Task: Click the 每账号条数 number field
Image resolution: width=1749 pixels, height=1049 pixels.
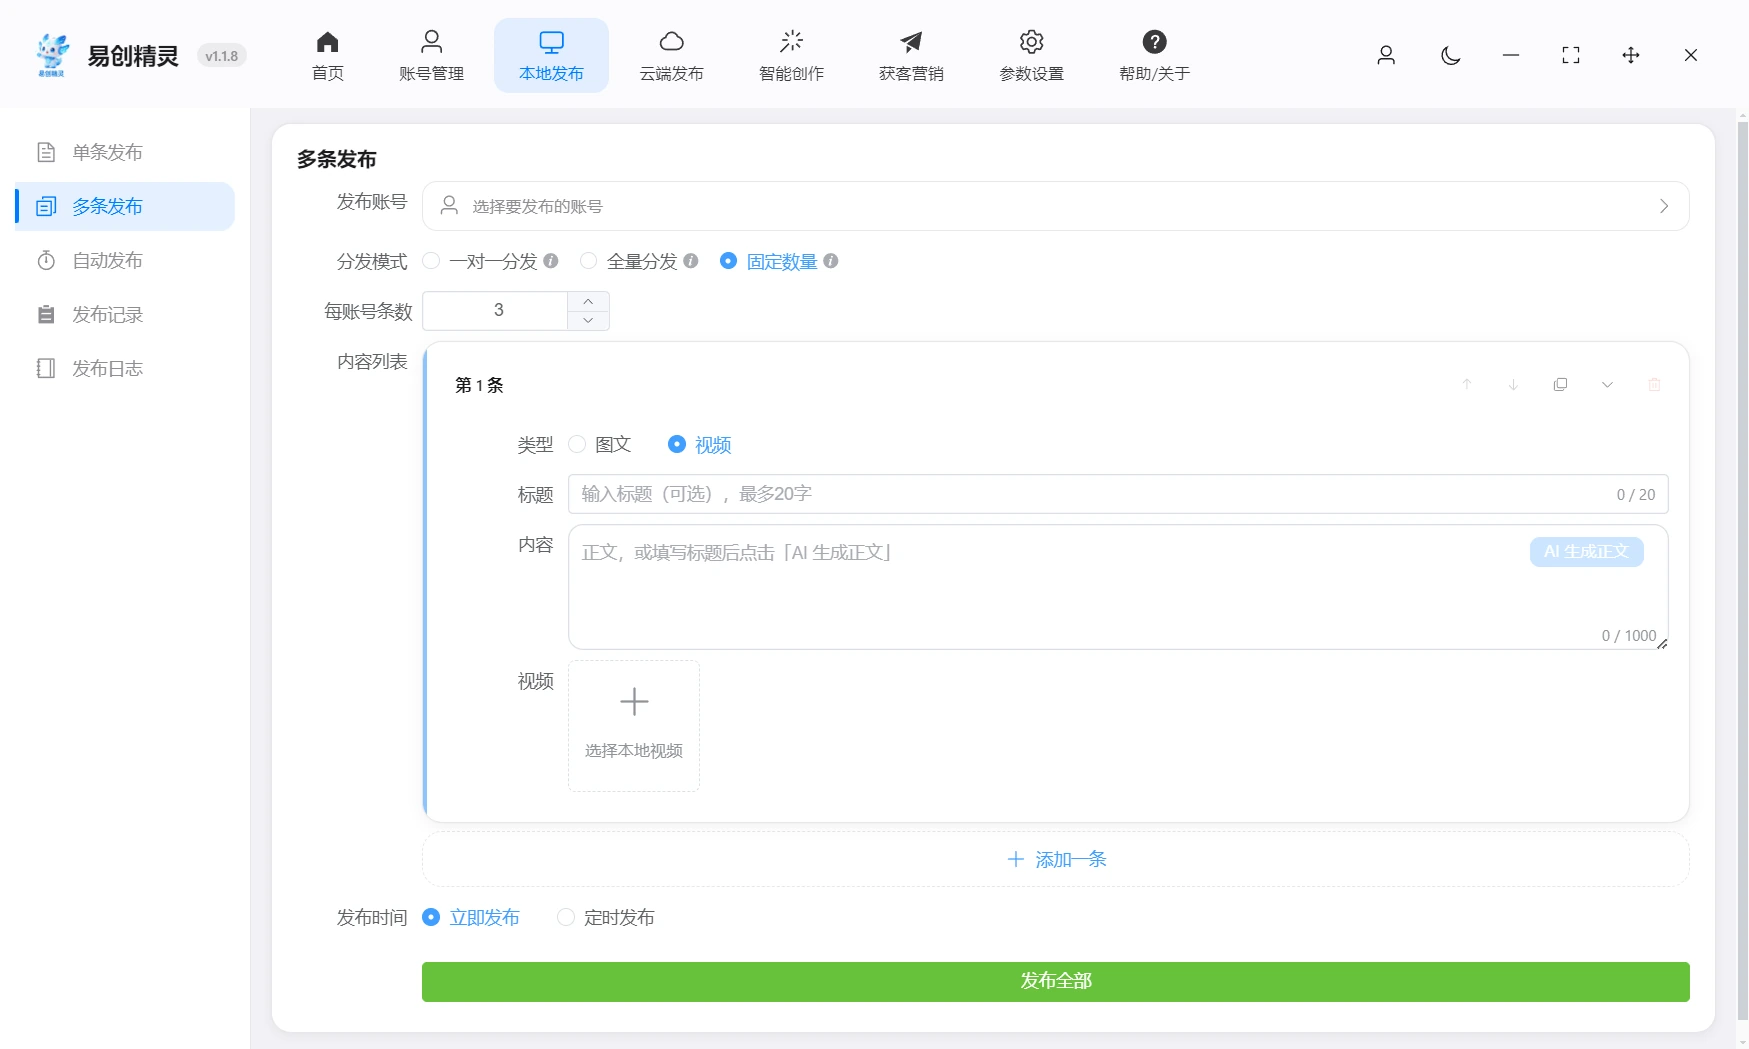Action: point(498,311)
